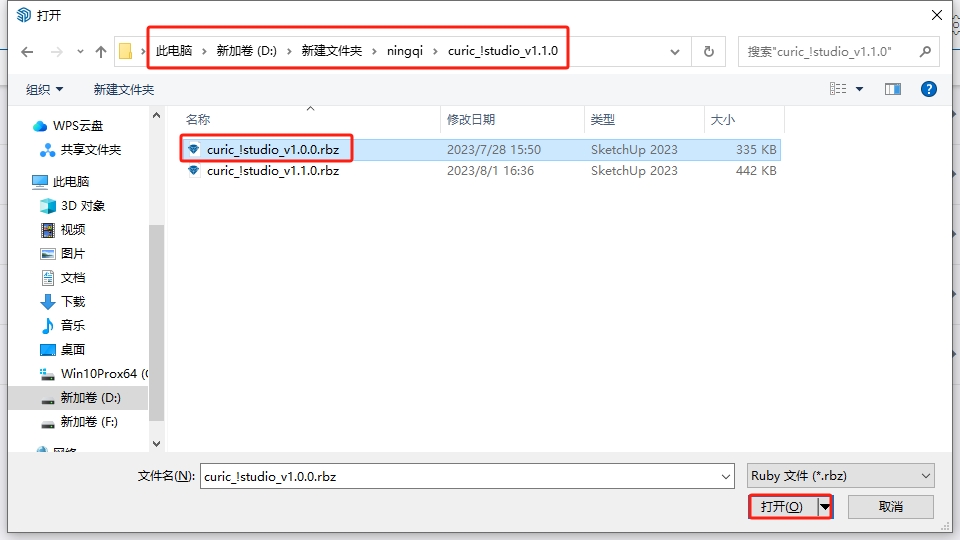Open 3D 对象 folder in sidebar

coord(83,206)
